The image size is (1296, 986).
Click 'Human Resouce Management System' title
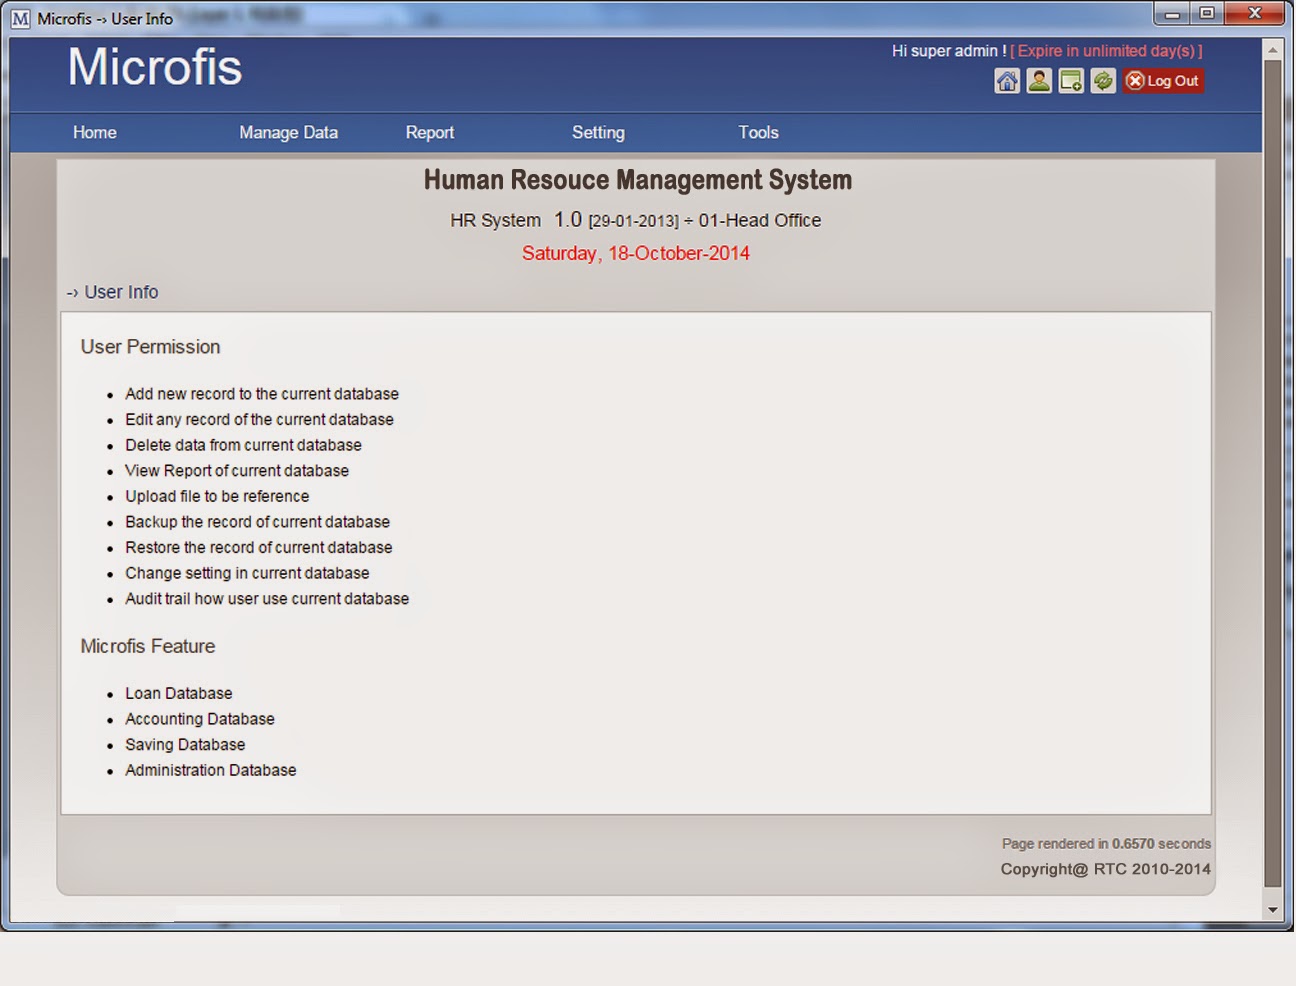coord(638,180)
